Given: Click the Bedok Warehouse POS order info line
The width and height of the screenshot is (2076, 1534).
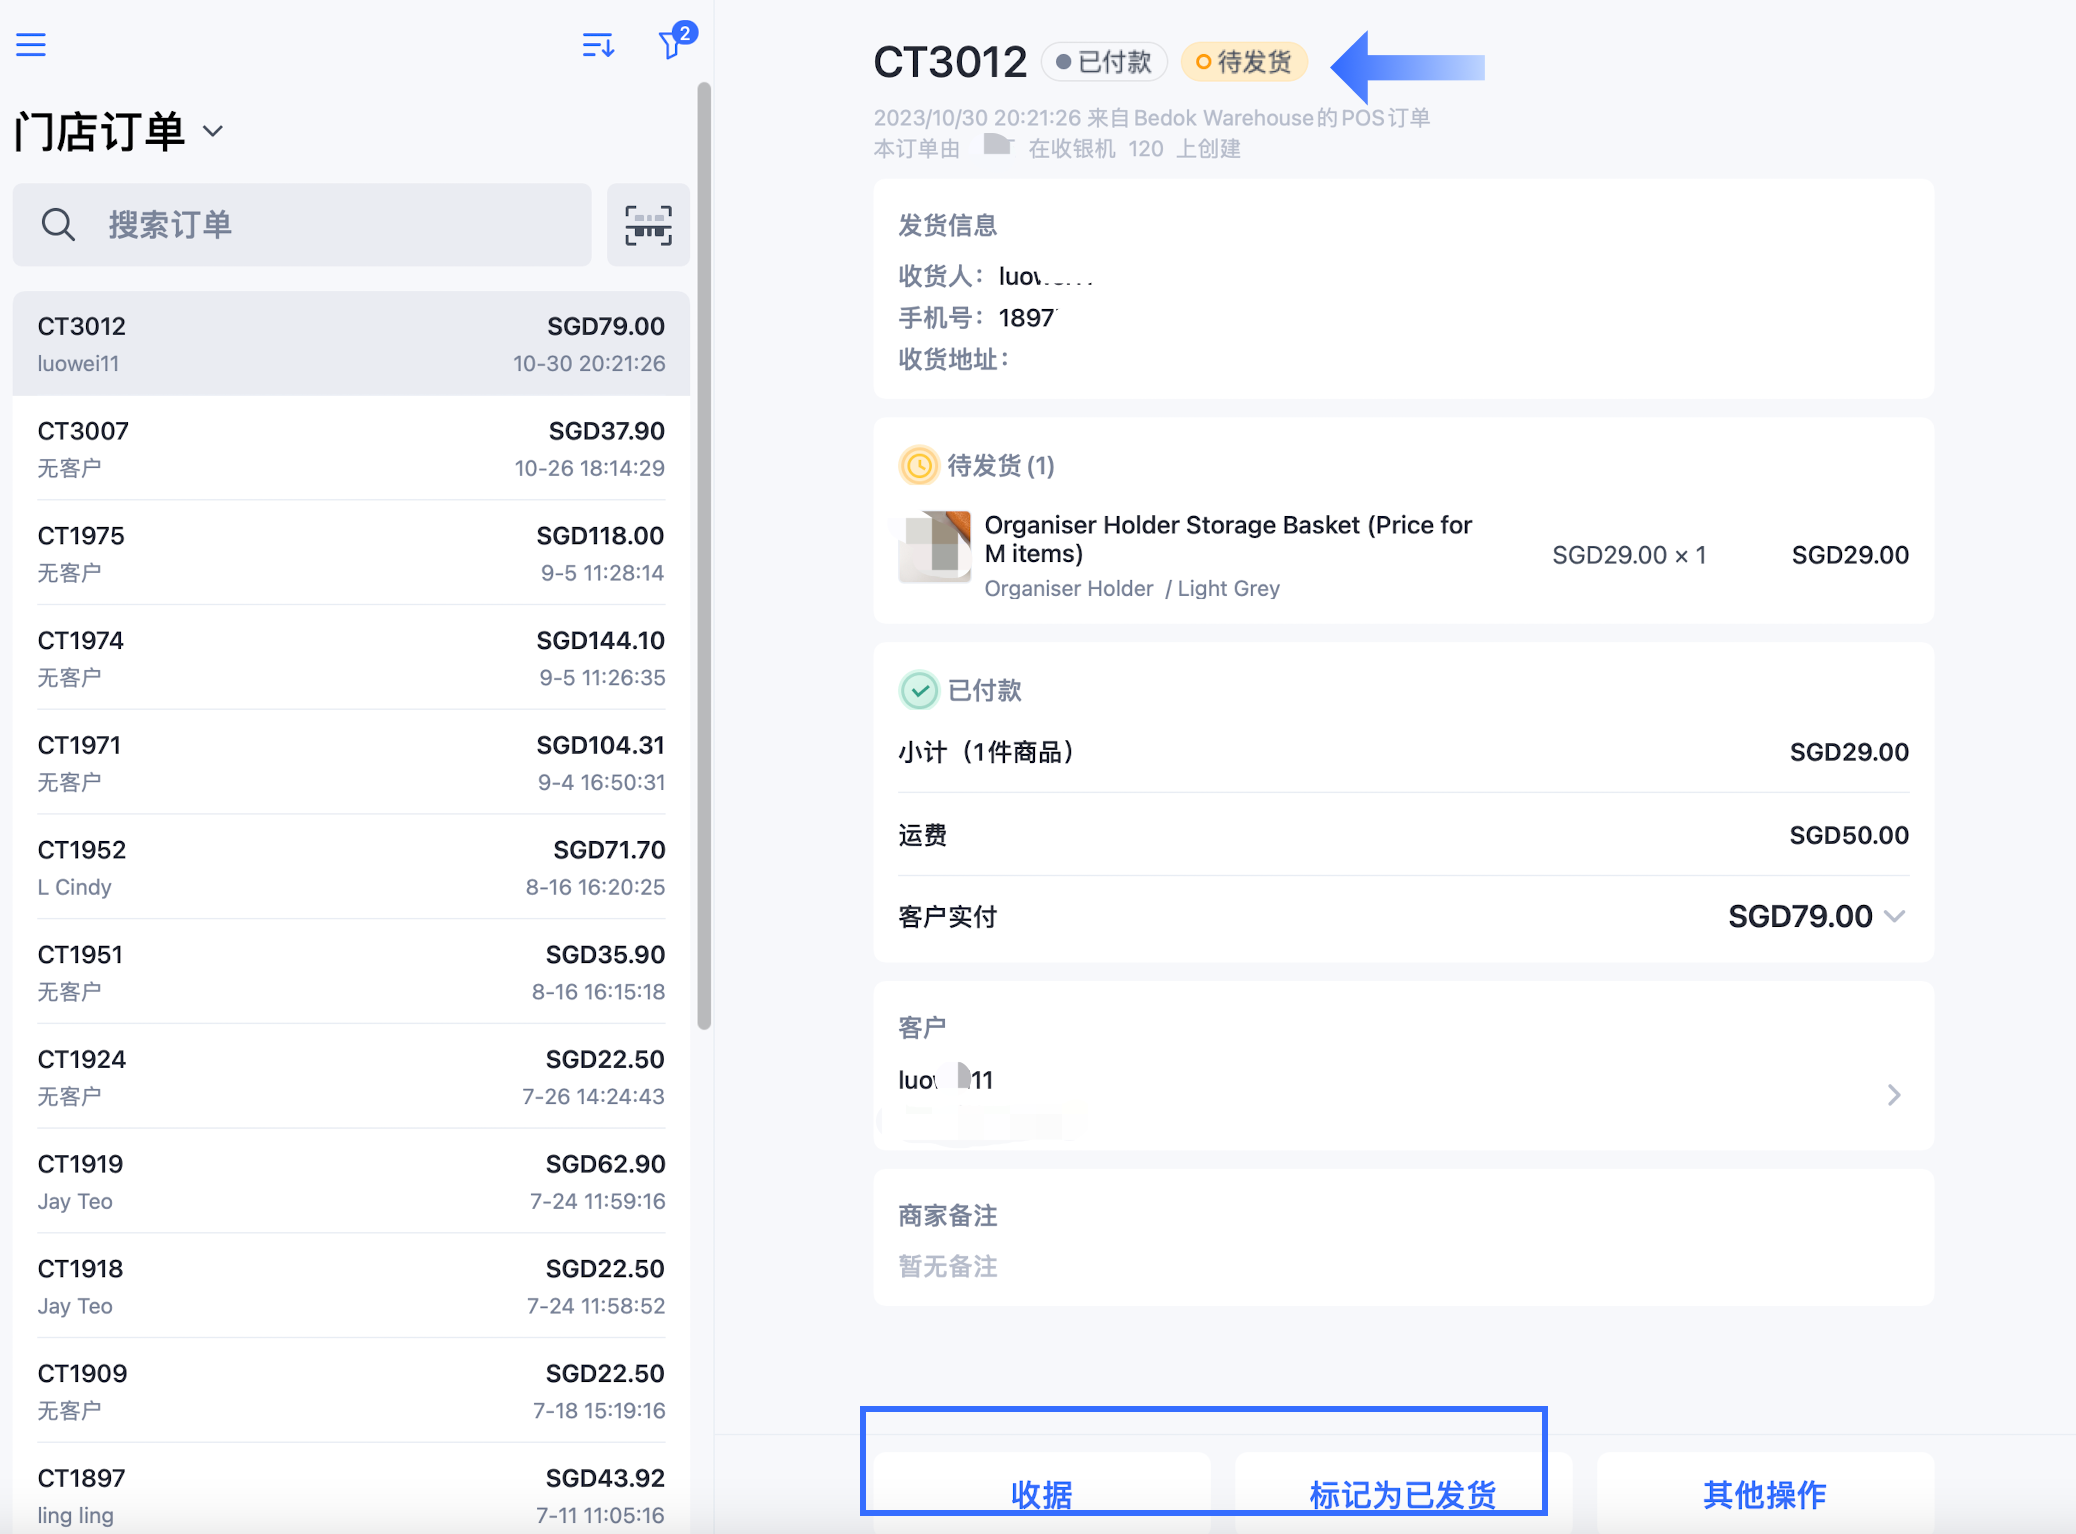Looking at the screenshot, I should click(x=1152, y=118).
